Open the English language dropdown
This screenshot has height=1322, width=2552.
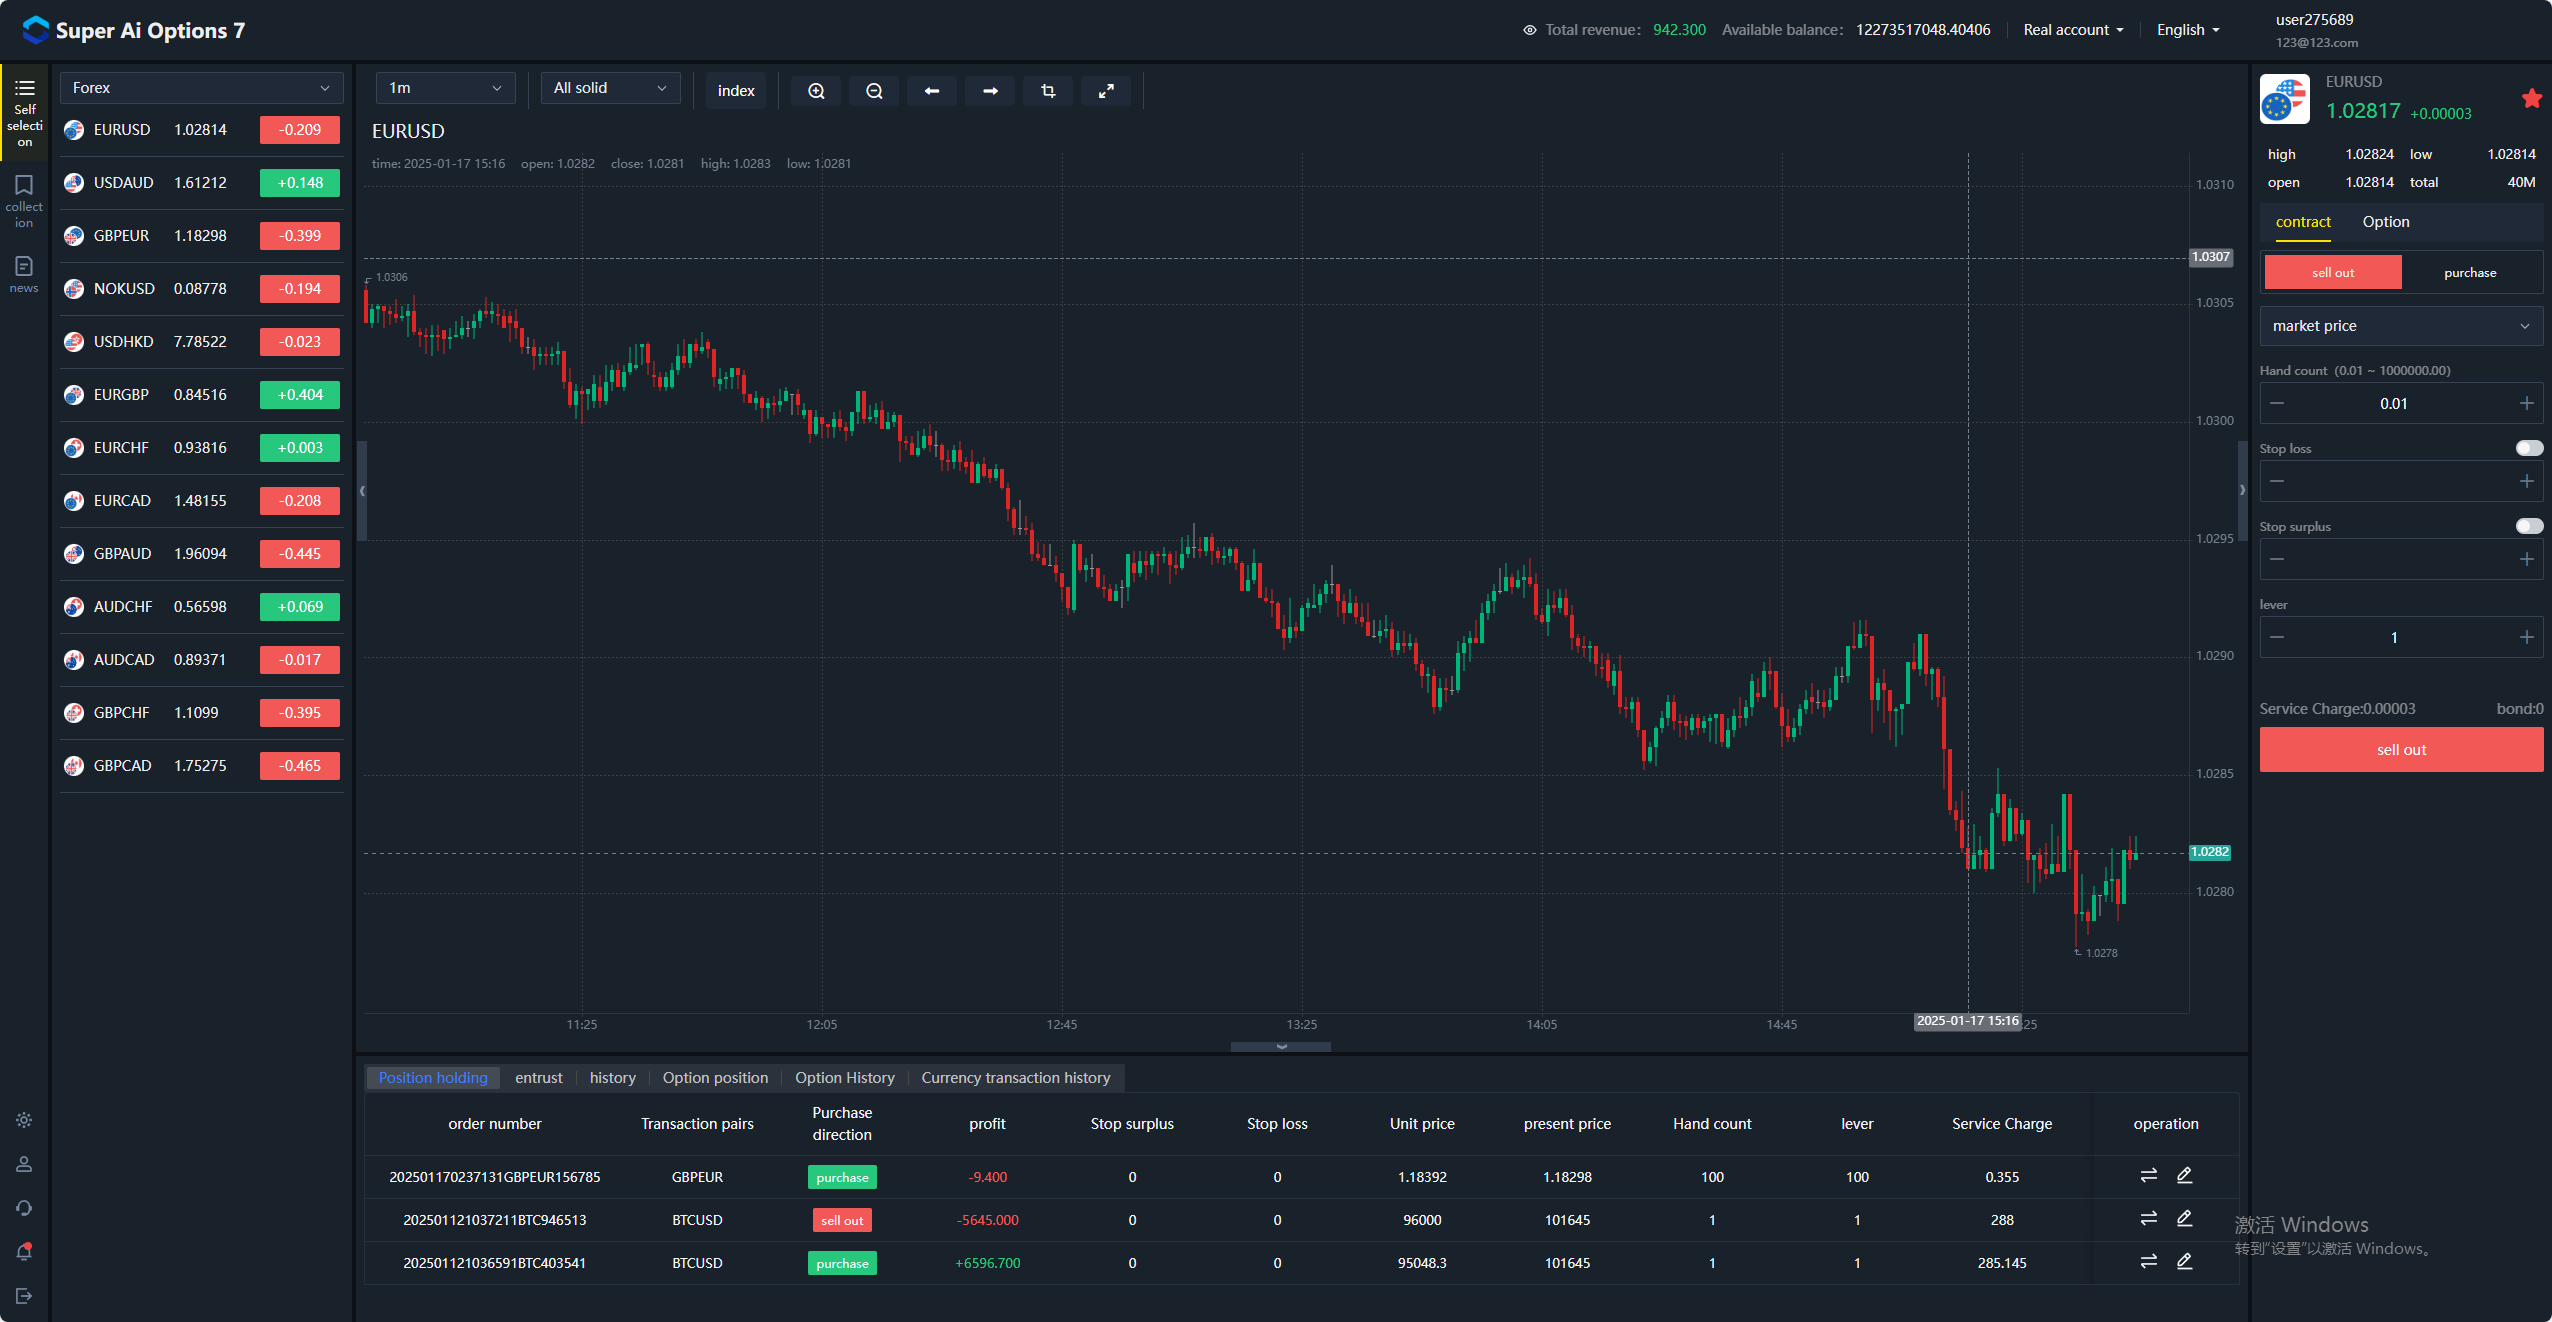coord(2188,30)
